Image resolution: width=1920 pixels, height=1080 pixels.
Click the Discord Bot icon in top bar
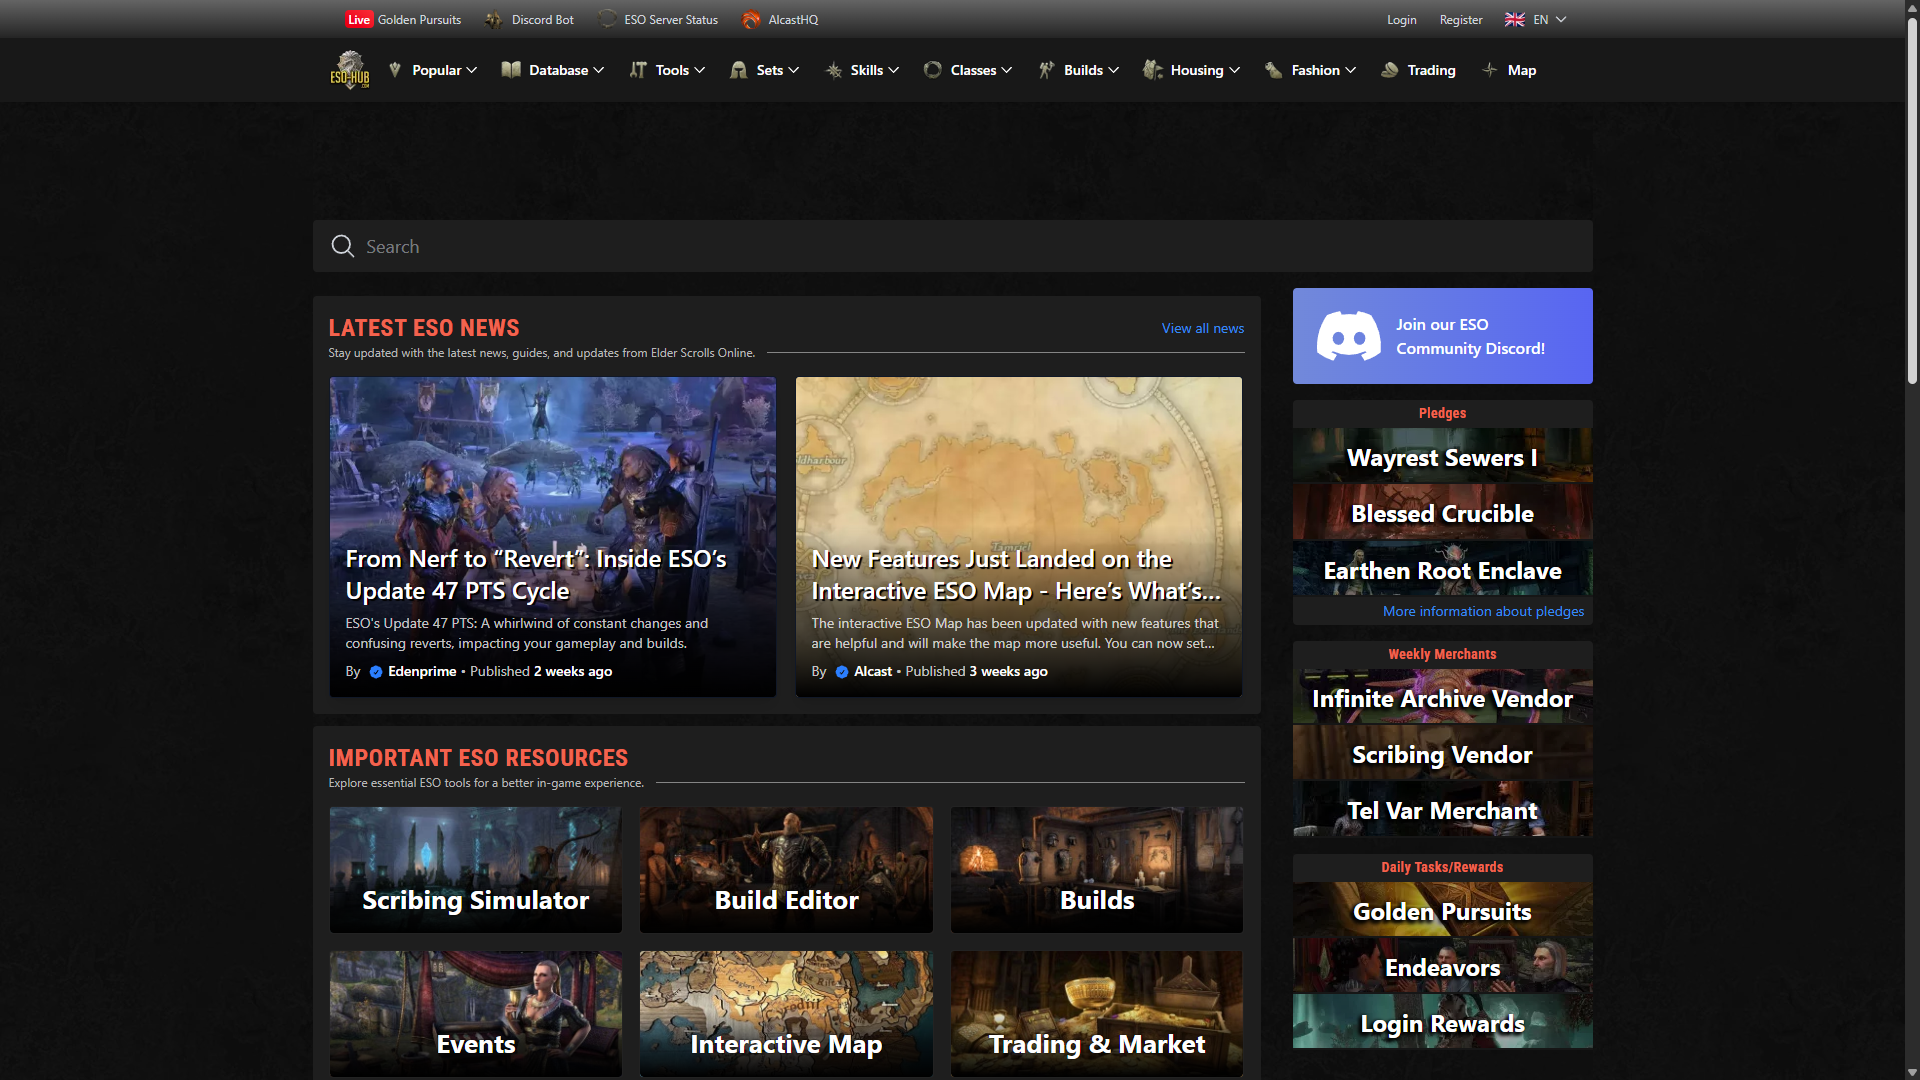coord(494,20)
